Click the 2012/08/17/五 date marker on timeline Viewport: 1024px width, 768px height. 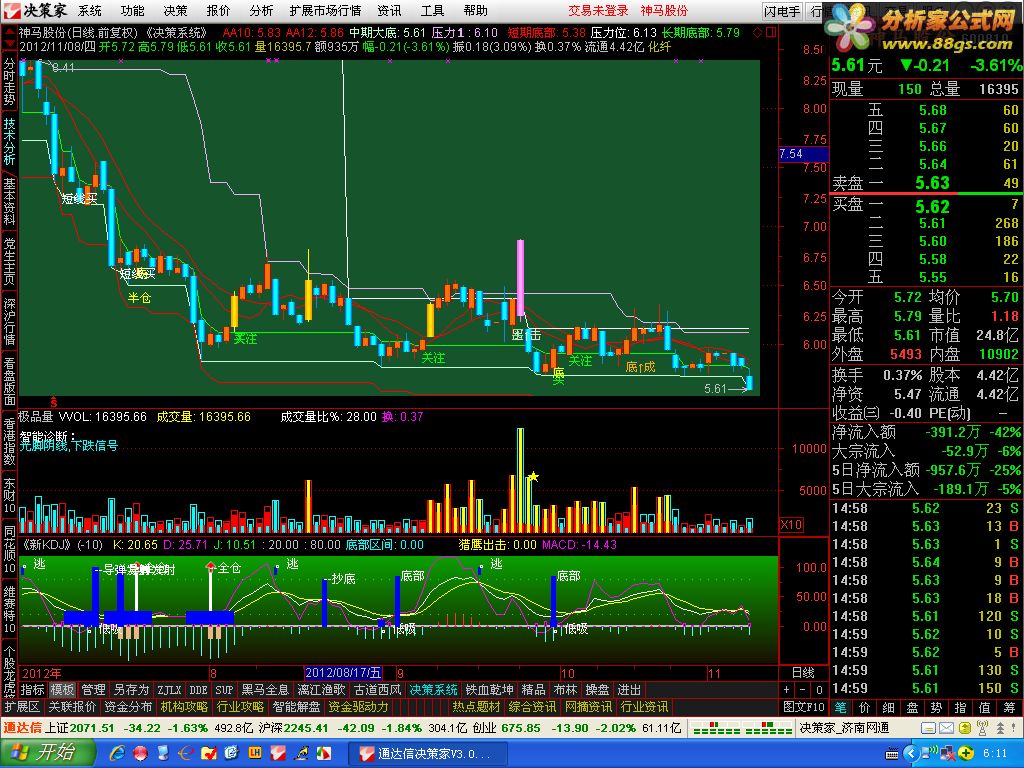[344, 673]
